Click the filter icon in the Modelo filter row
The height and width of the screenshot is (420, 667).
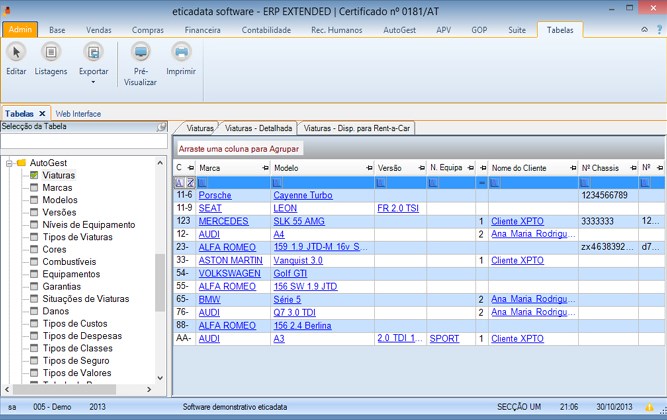279,183
